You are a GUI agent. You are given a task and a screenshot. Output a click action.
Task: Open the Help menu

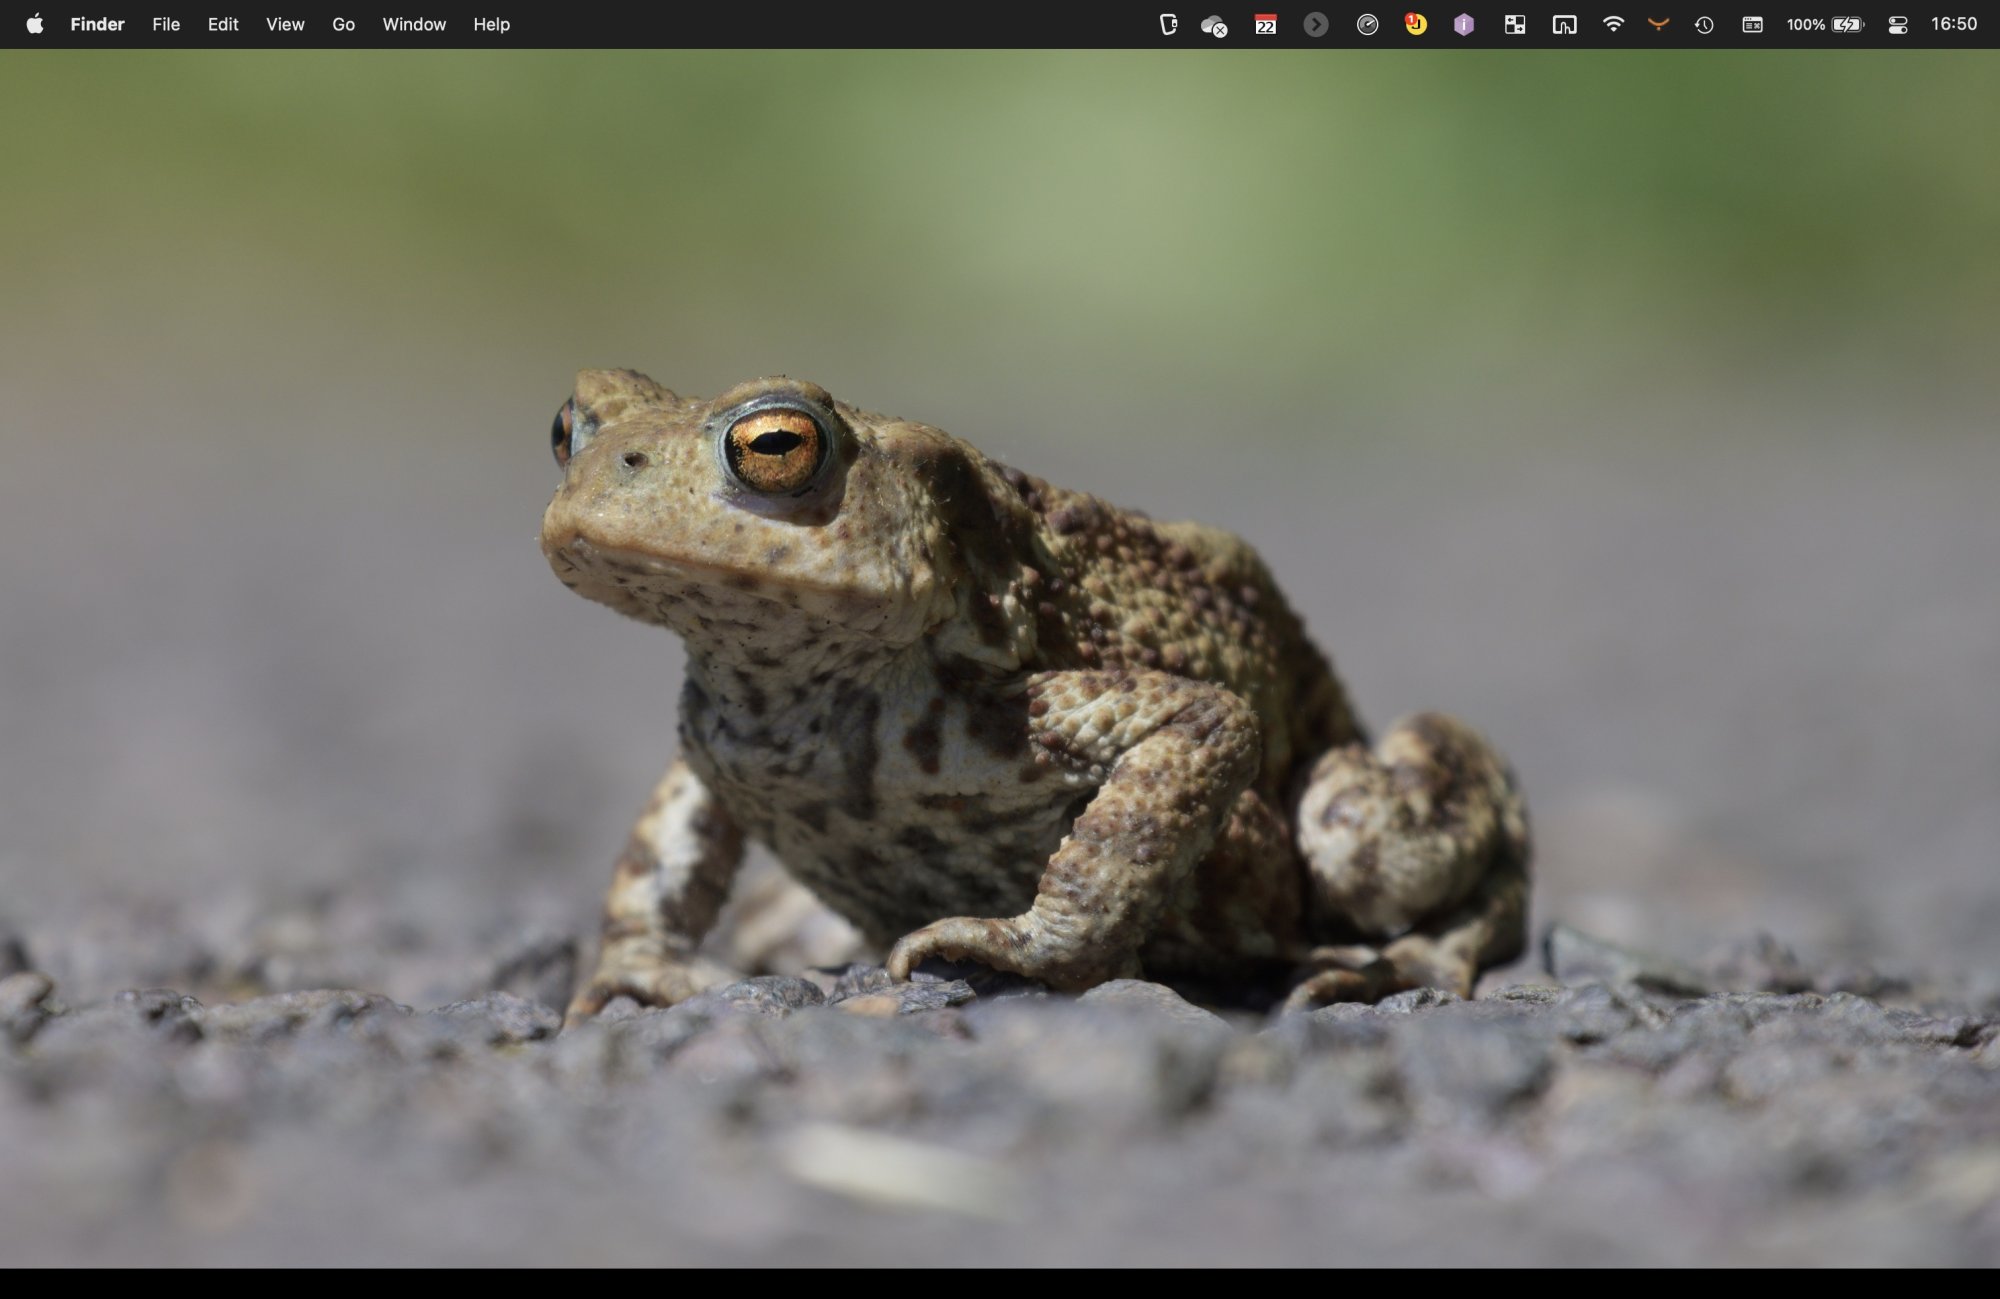tap(491, 24)
